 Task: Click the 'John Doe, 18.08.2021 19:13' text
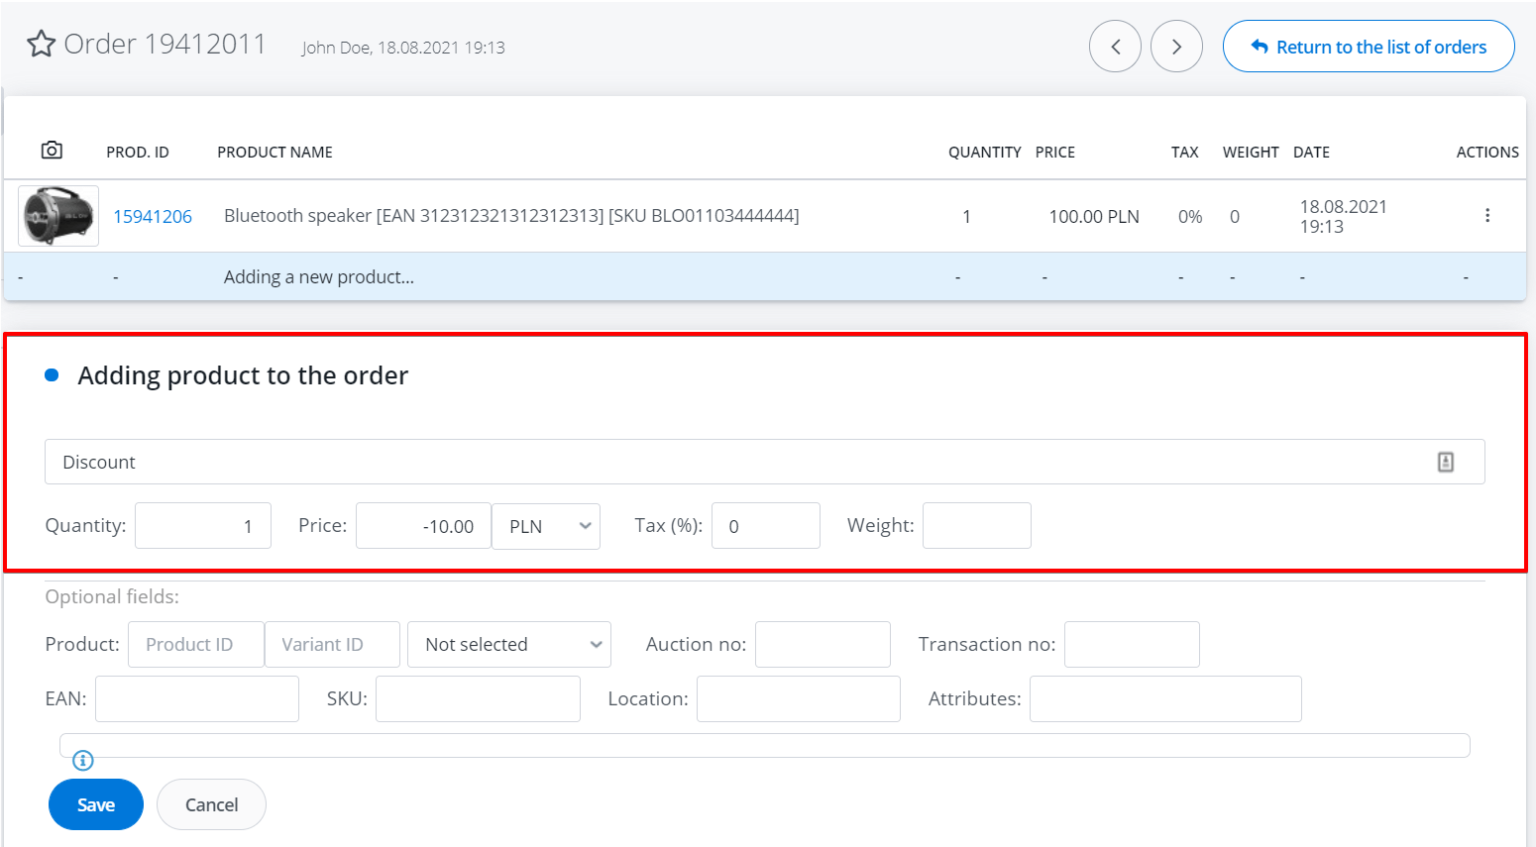404,47
